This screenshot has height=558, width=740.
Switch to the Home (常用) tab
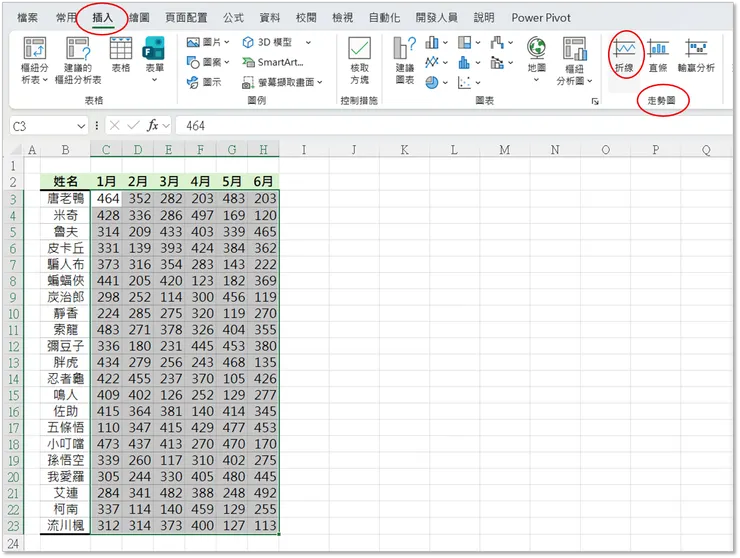66,18
